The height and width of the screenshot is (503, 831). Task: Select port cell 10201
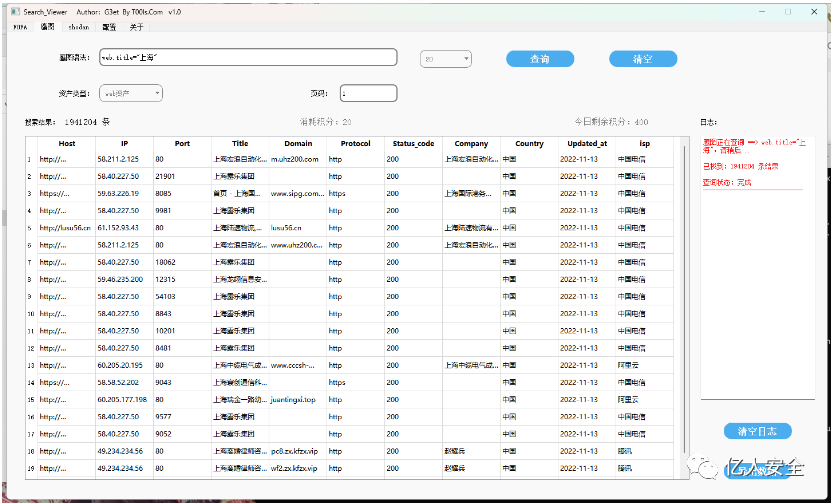point(182,331)
